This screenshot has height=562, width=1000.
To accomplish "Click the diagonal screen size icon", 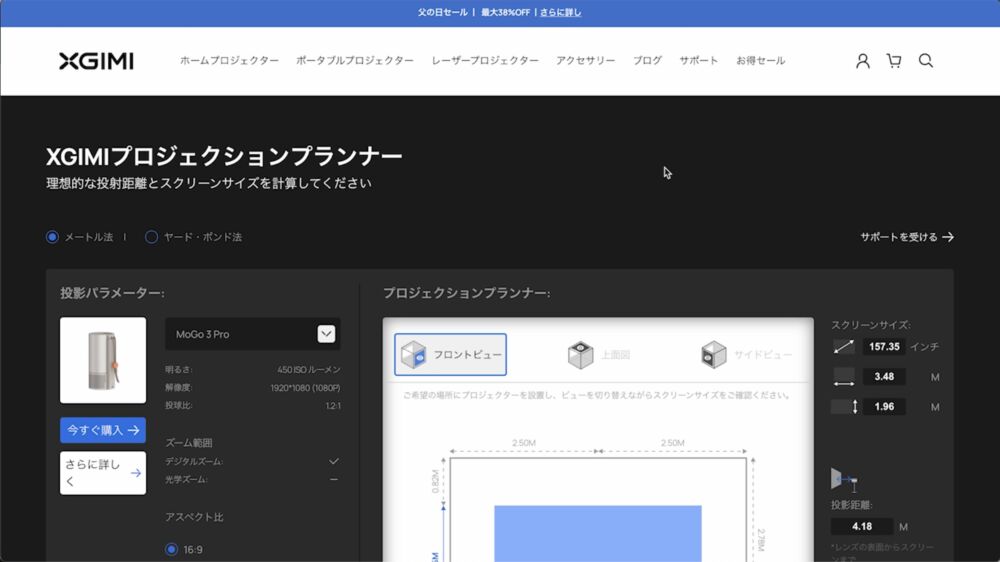I will point(844,346).
